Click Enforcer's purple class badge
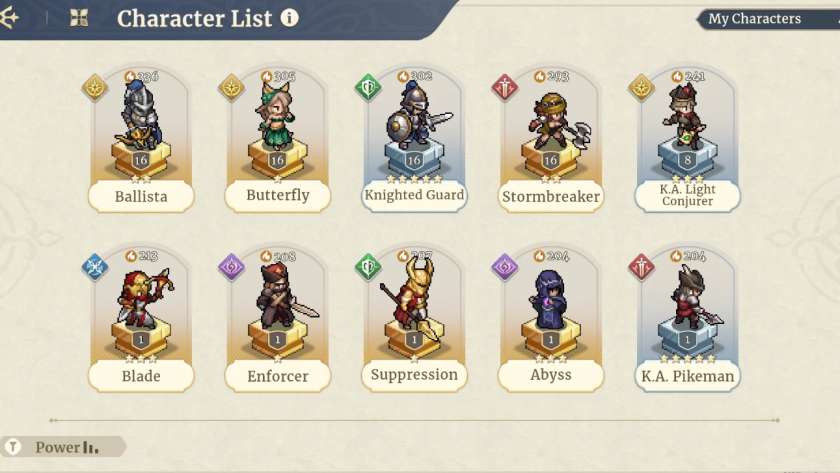Viewport: 840px width, 473px height. coord(232,267)
